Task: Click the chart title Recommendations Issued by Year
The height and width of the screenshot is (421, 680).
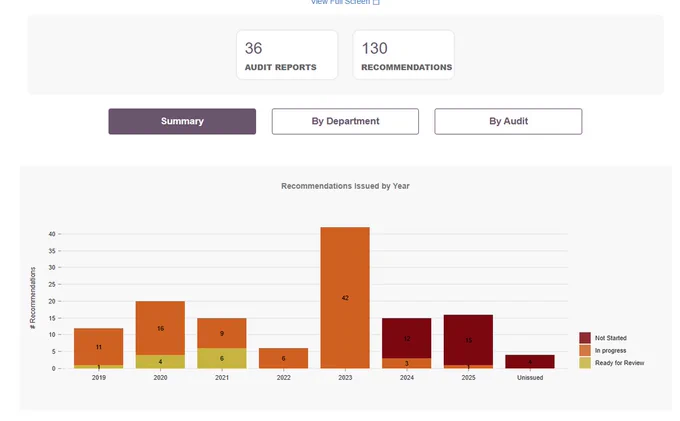Action: pos(345,186)
